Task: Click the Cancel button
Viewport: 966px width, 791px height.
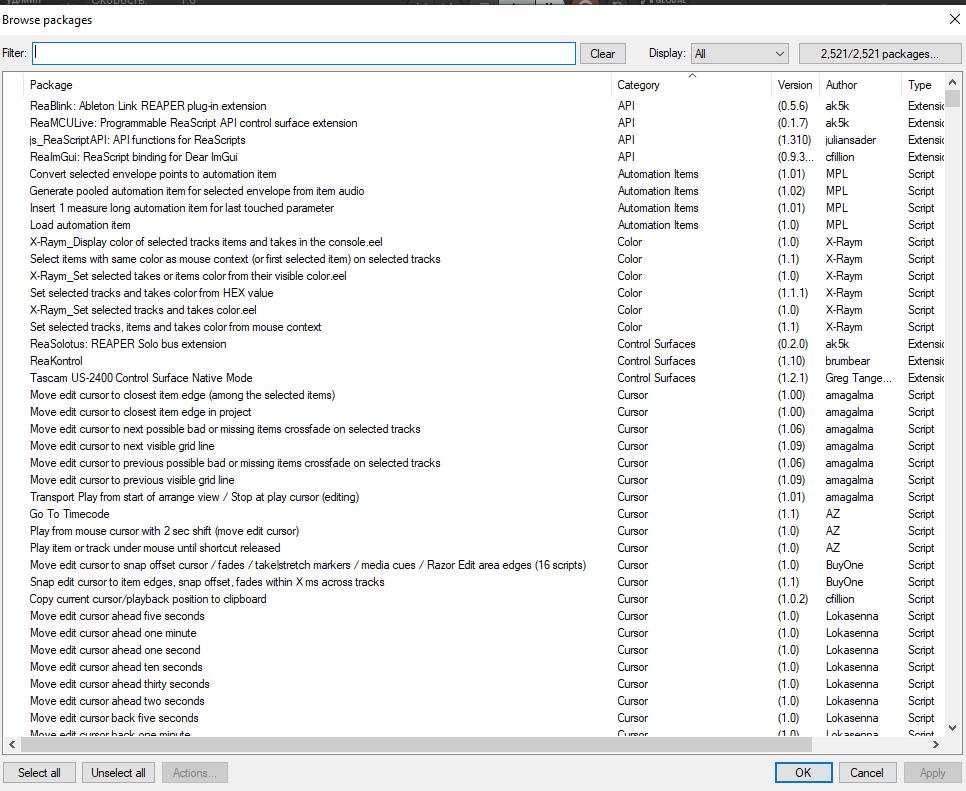Action: click(x=867, y=773)
